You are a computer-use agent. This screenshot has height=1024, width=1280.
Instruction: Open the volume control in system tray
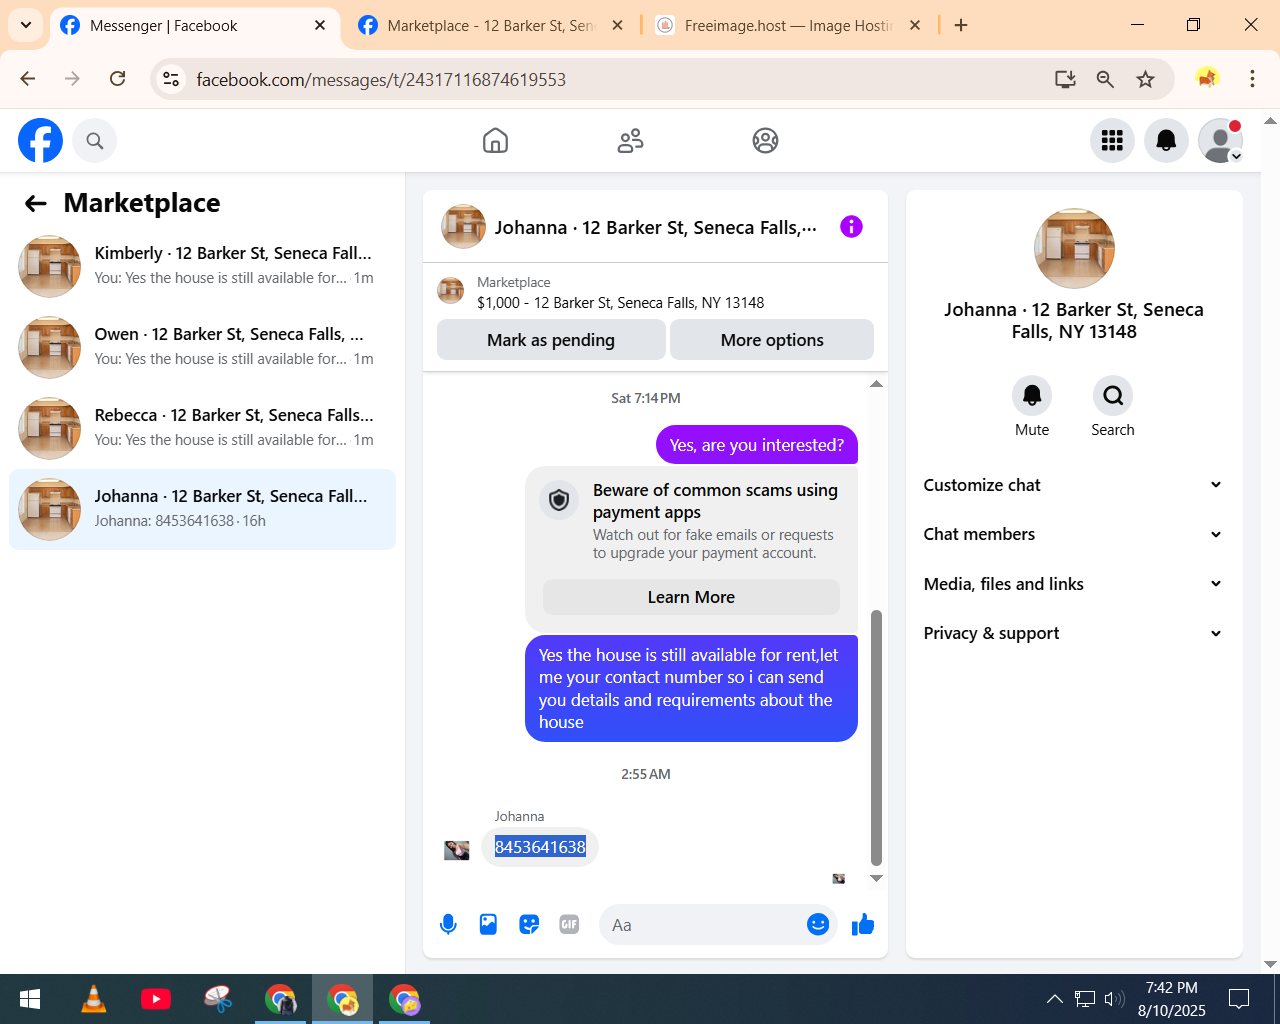coord(1114,998)
